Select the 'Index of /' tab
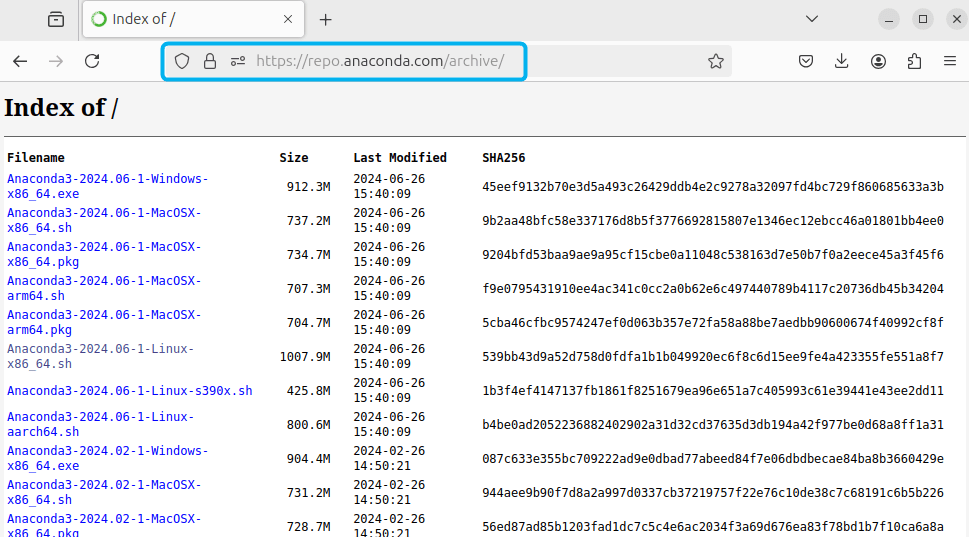Image resolution: width=969 pixels, height=537 pixels. [180, 19]
